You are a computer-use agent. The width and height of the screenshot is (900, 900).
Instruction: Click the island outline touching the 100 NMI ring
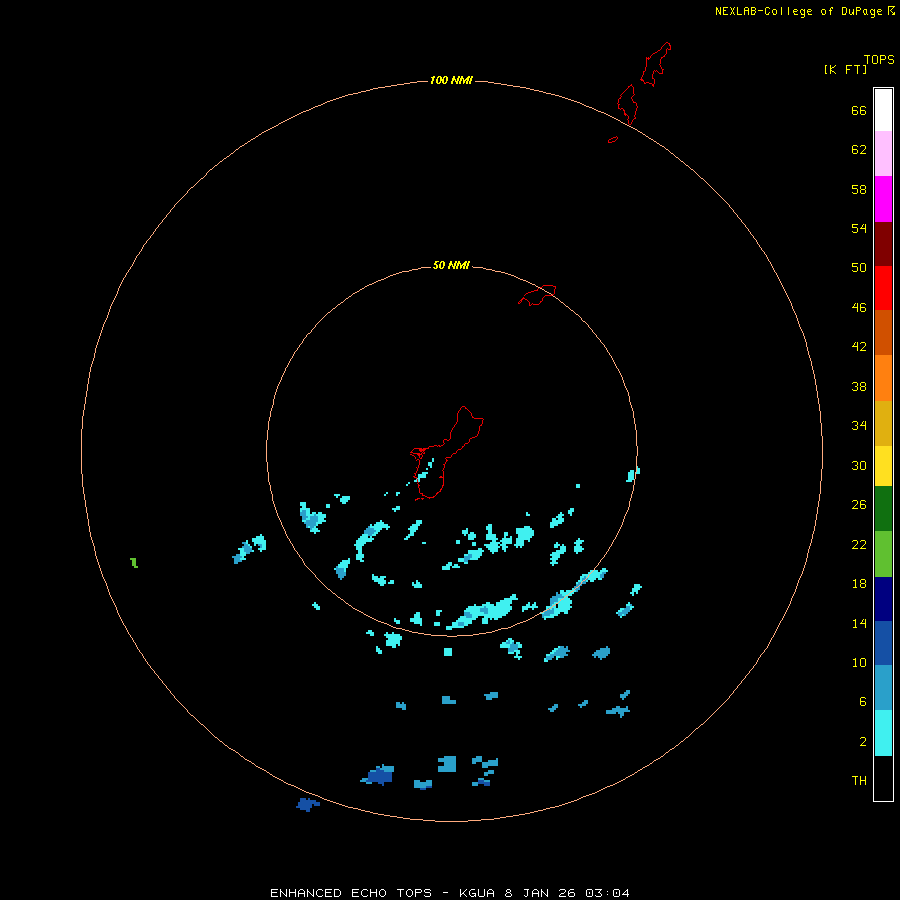(628, 104)
